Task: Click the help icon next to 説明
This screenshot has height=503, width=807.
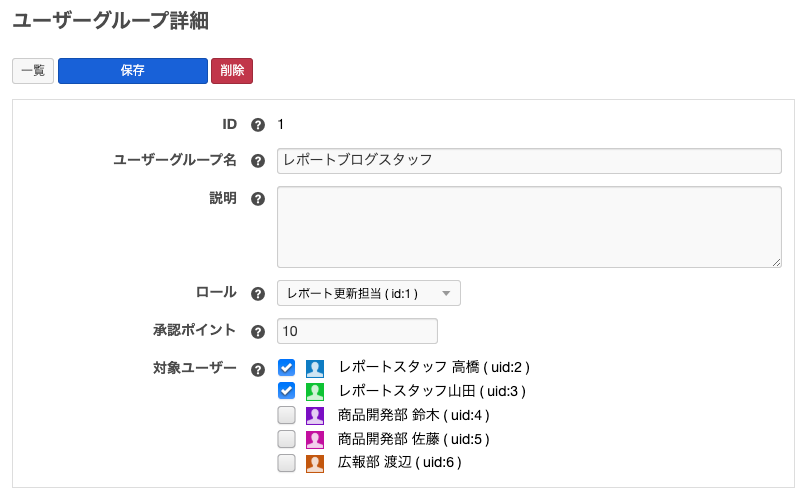Action: click(258, 199)
